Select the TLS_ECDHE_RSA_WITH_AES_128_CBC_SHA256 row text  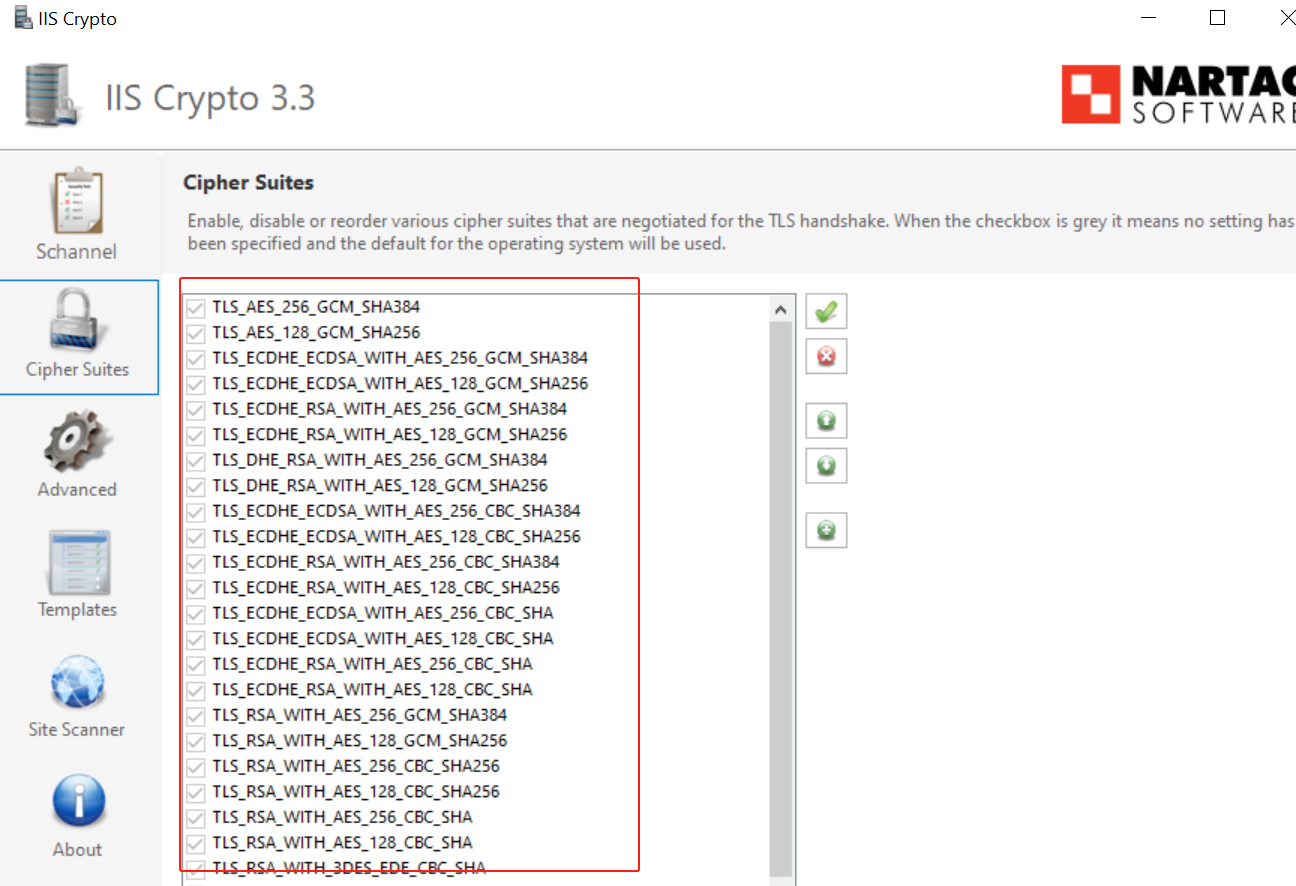coord(386,587)
